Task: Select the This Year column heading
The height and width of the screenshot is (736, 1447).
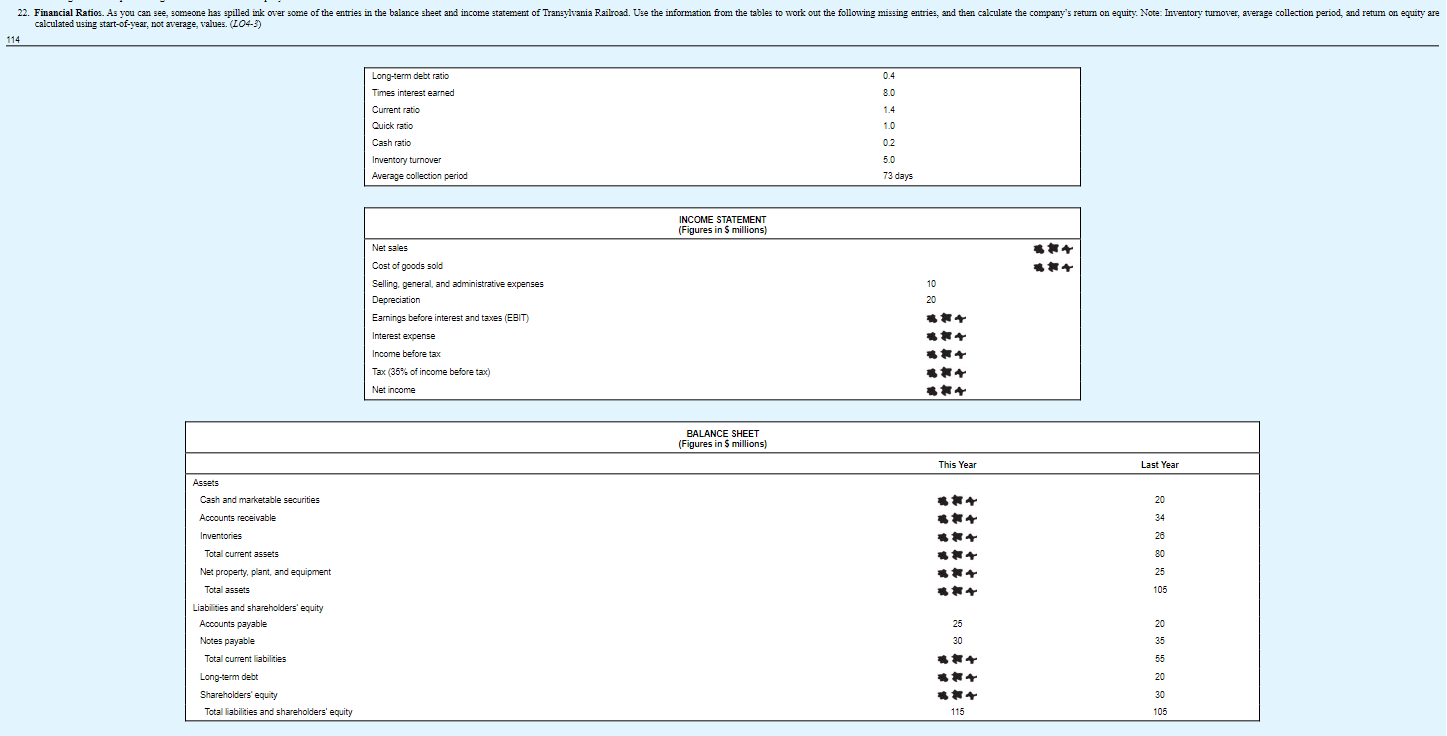Action: pyautogui.click(x=957, y=464)
